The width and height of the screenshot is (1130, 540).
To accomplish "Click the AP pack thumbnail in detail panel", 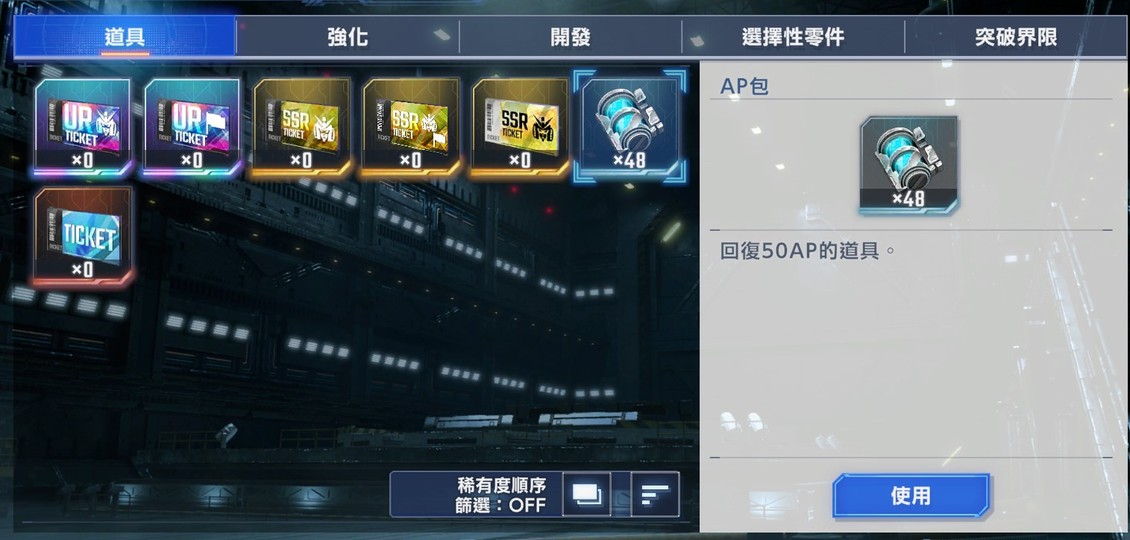I will [x=909, y=165].
